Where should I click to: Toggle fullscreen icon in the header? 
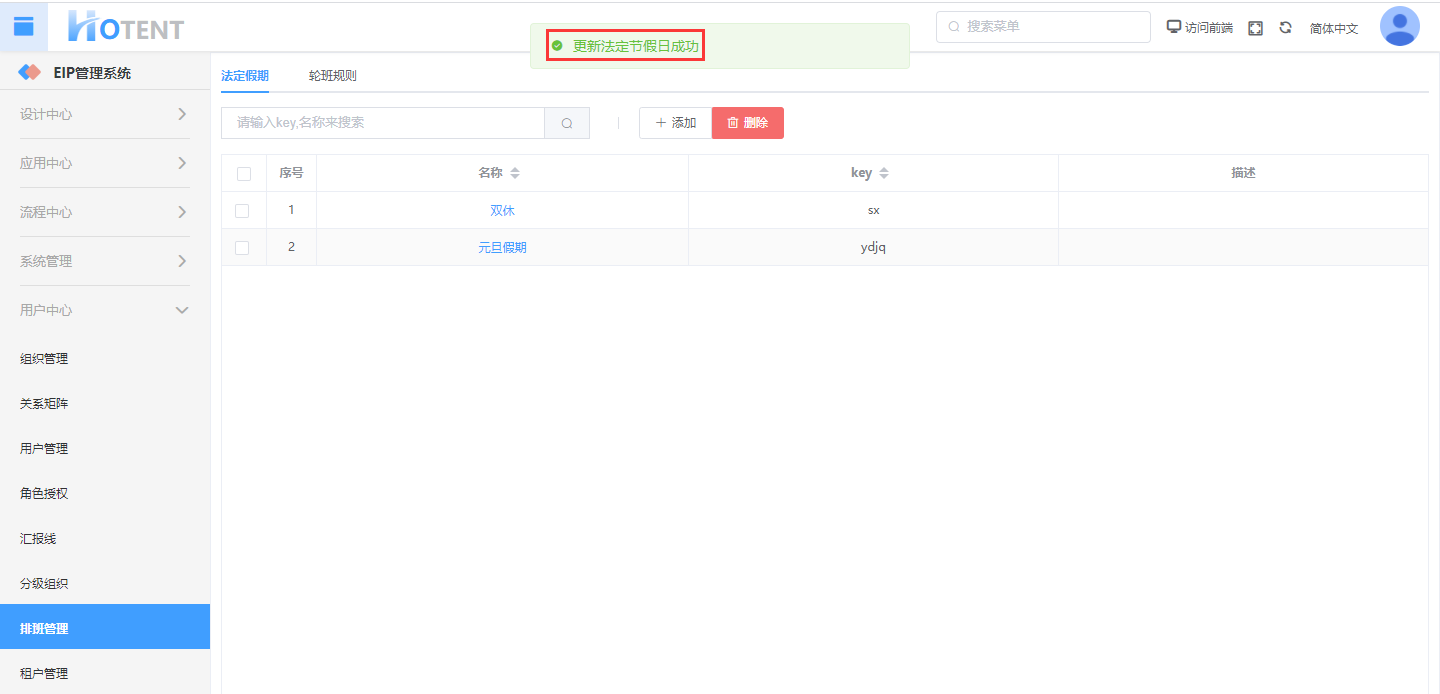coord(1256,28)
